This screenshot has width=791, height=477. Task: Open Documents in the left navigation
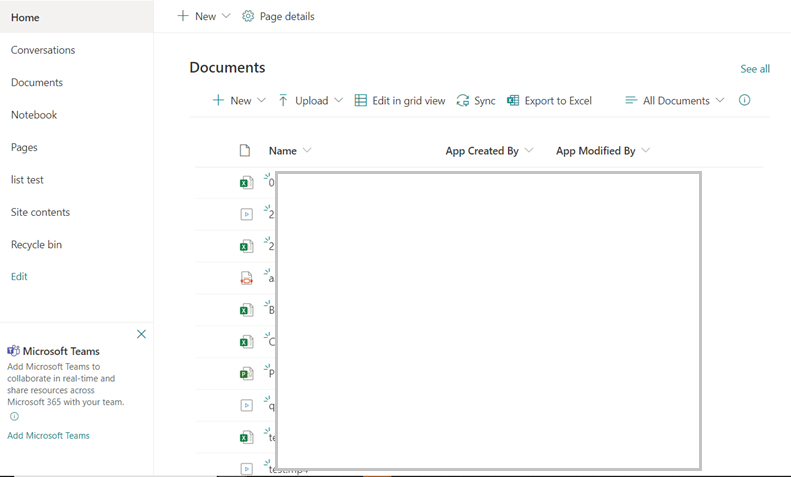point(37,82)
